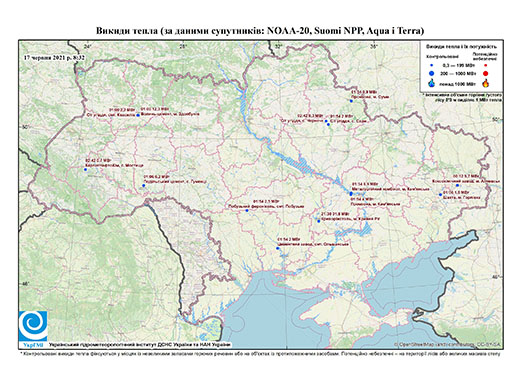Click the Побузький феронікель, смт. Побузьке label
The width and height of the screenshot is (520, 368).
[266, 206]
